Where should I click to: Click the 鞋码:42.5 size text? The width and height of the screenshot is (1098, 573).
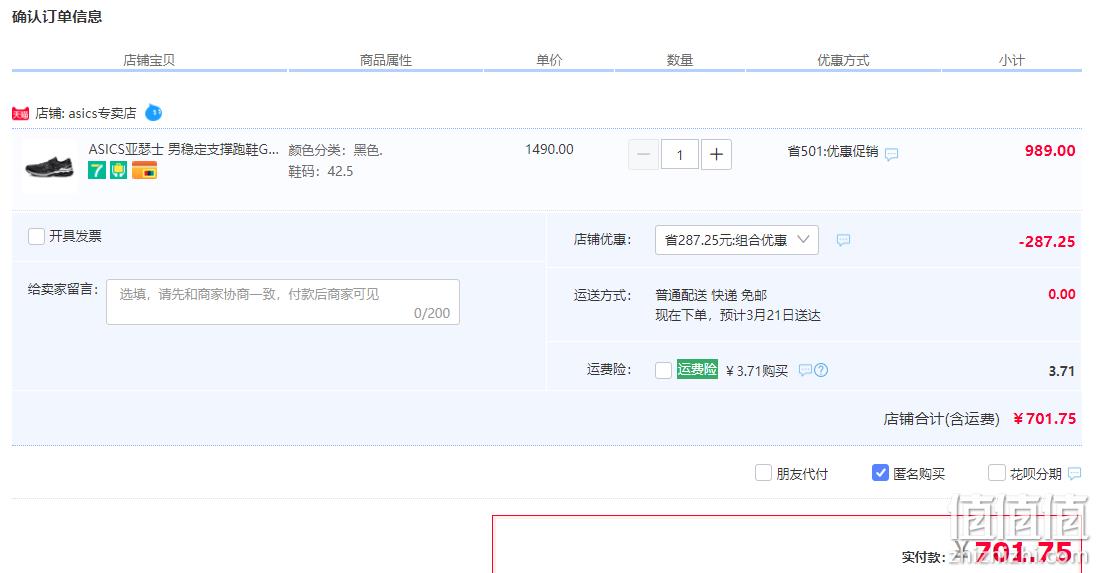coord(321,171)
